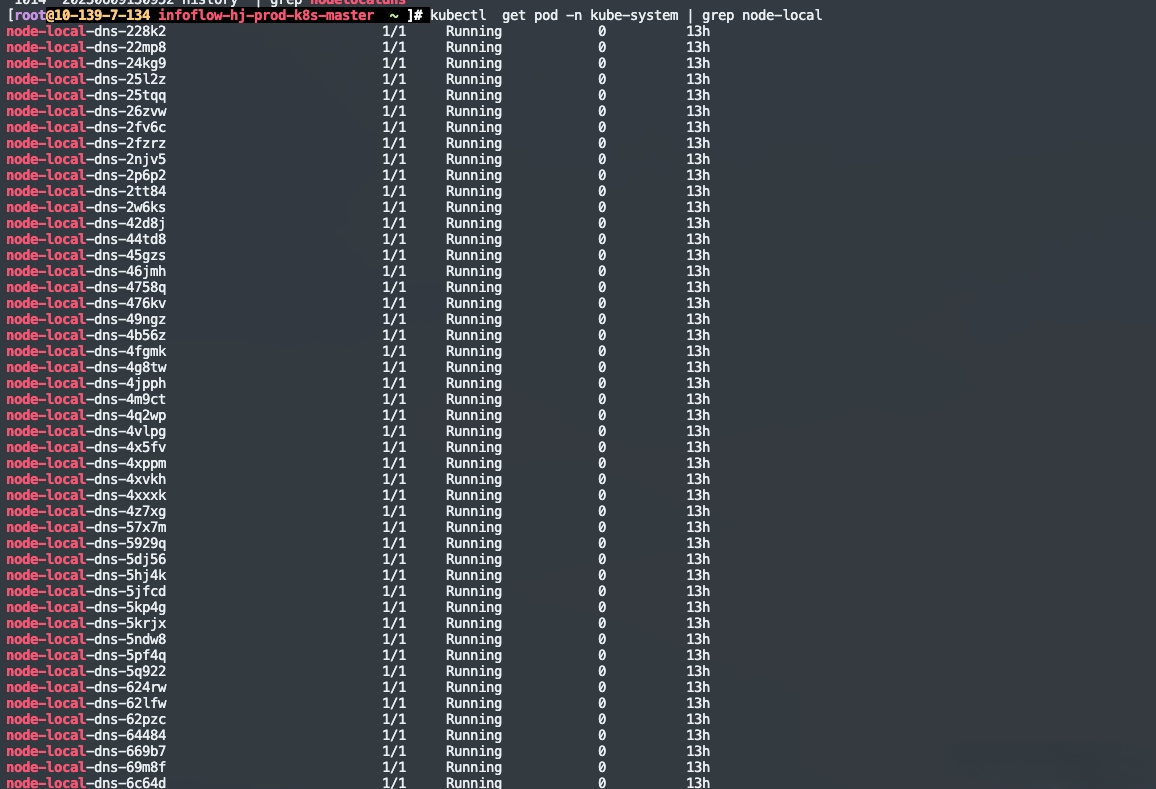
Task: Click 13h age of node-local-dns-26zvw
Action: [x=698, y=111]
